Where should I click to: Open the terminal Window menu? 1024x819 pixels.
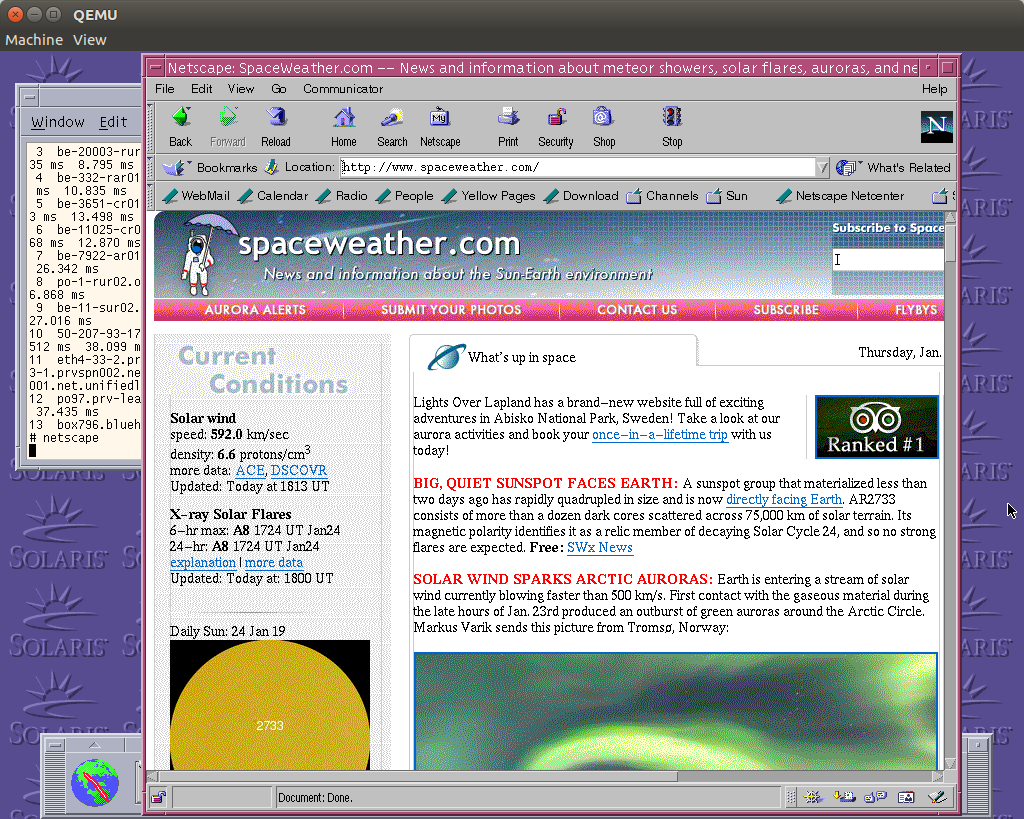pos(57,122)
